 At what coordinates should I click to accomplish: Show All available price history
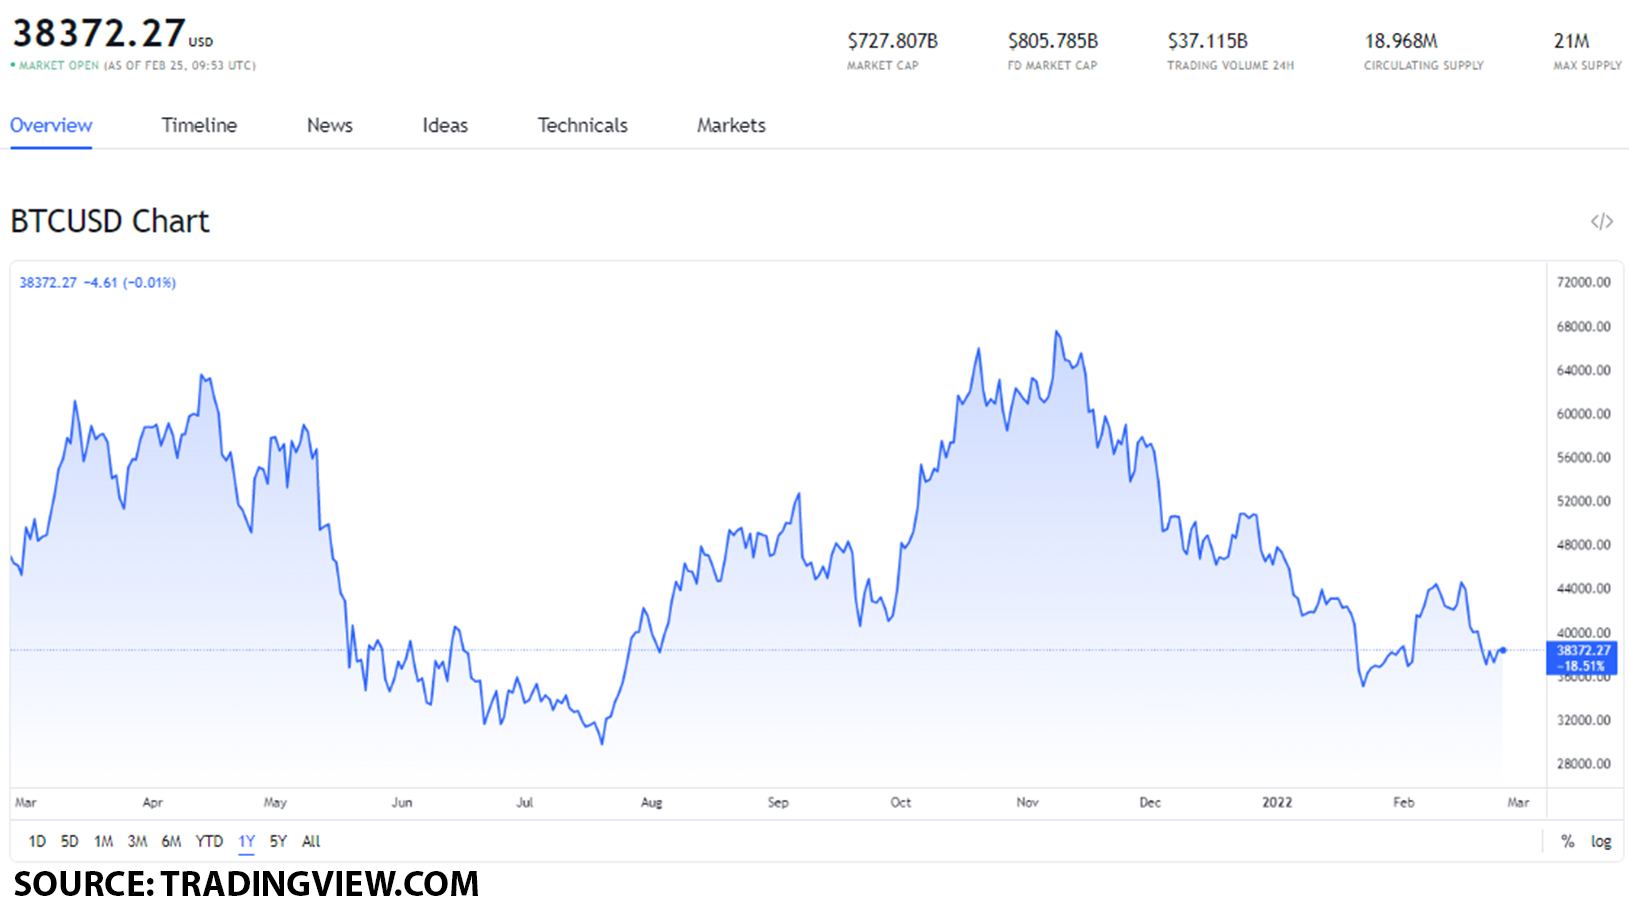click(311, 841)
